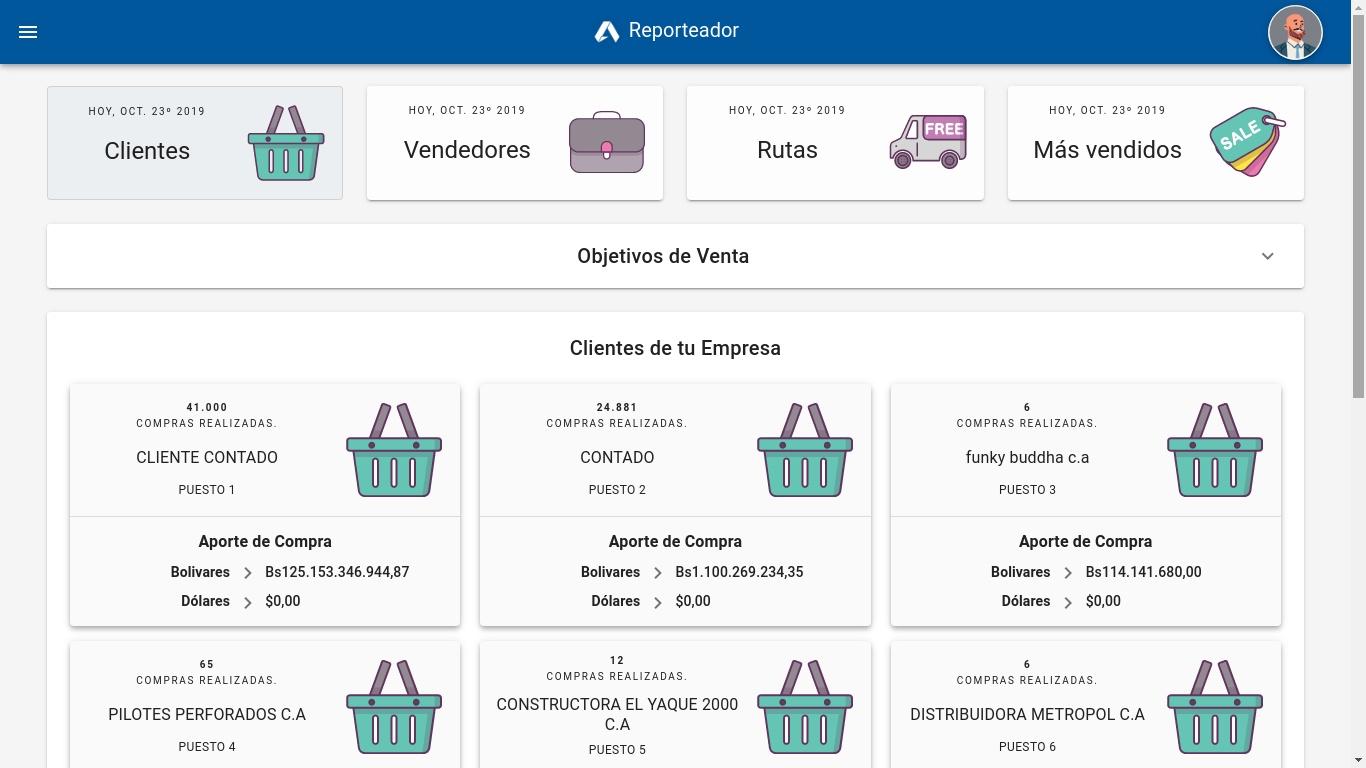Screen dimensions: 1366x768
Task: Expand the Objetivos de Venta panel chevron
Action: (x=1268, y=256)
